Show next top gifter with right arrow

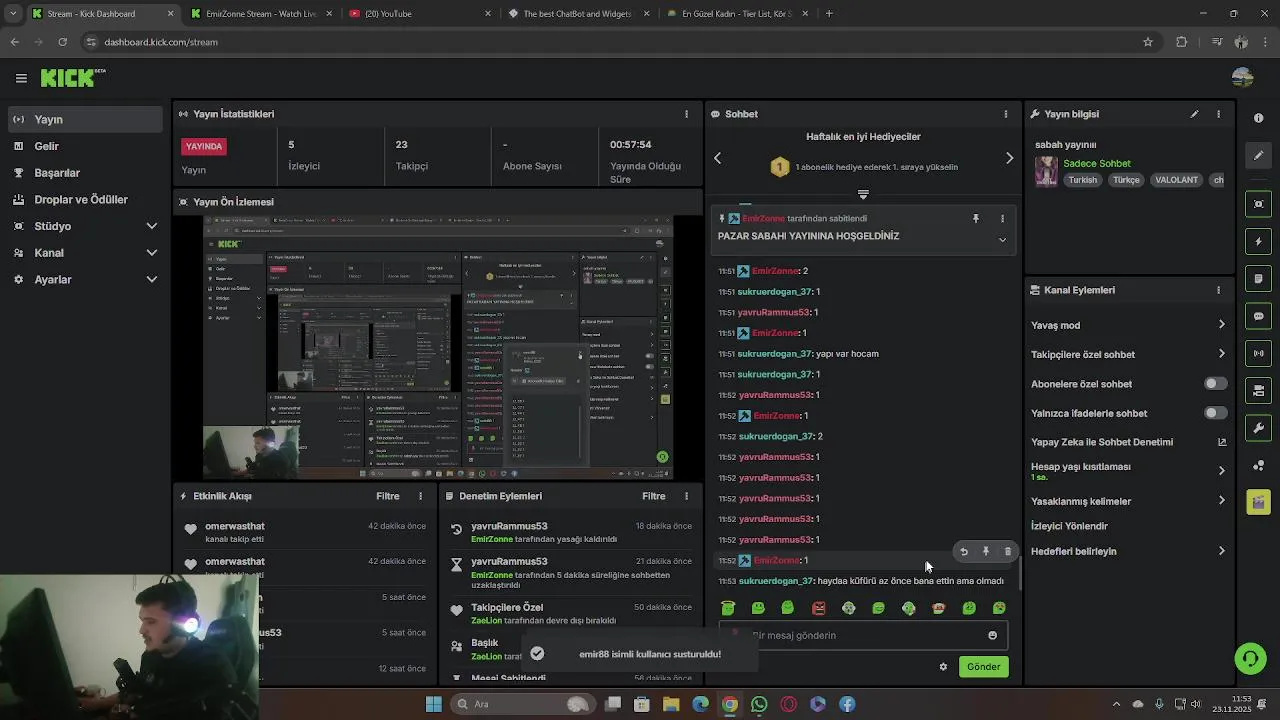(x=1009, y=158)
